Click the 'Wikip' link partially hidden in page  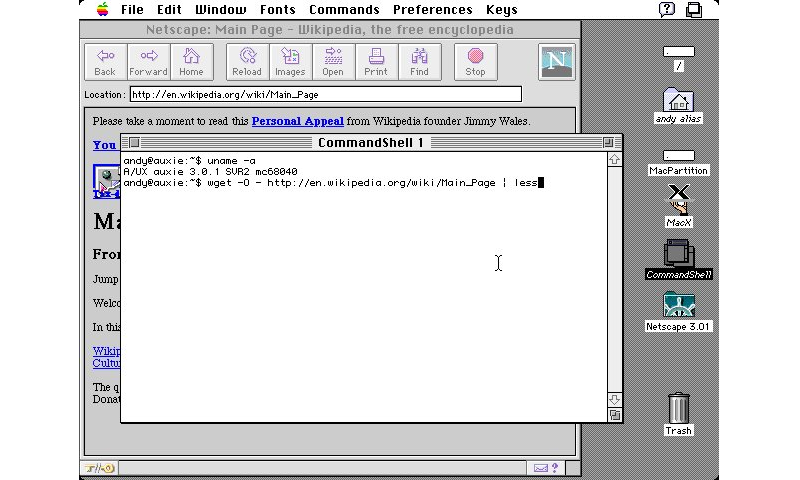click(107, 351)
